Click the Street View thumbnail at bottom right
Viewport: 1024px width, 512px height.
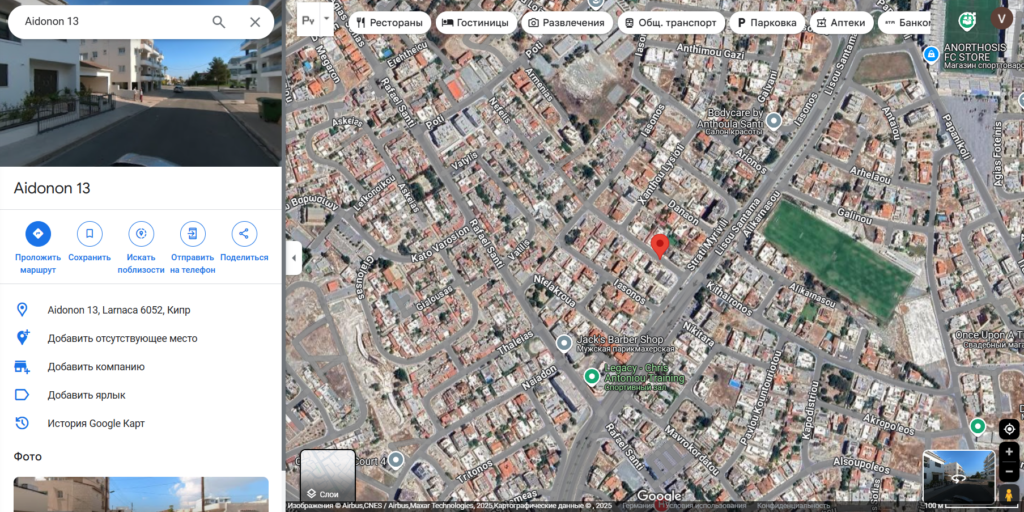tap(959, 477)
